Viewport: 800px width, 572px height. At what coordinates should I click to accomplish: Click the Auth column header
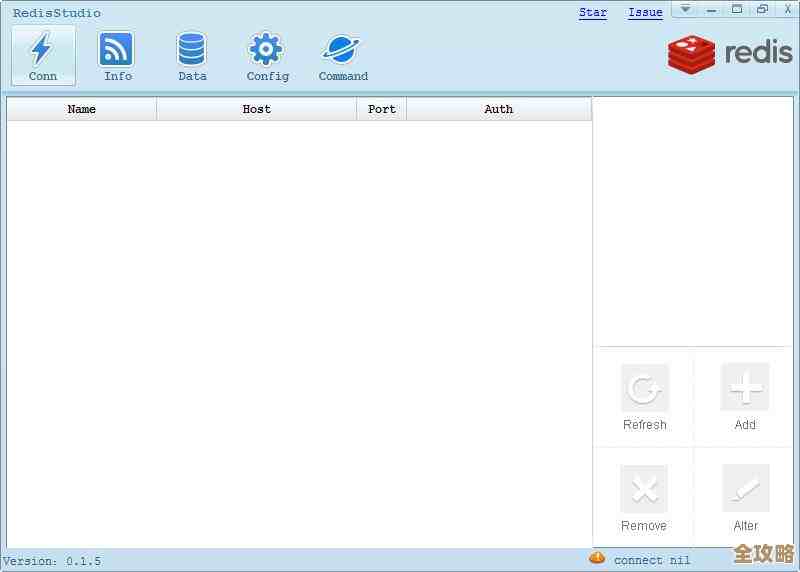tap(499, 109)
